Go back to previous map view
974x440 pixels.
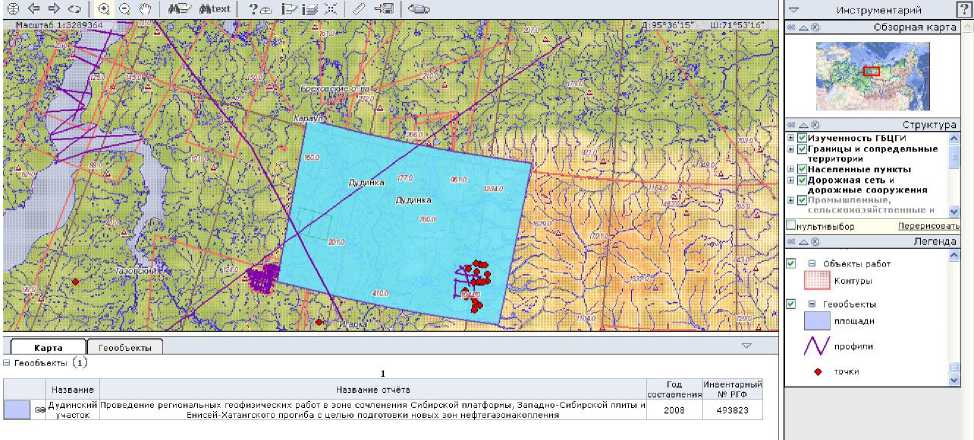[34, 9]
